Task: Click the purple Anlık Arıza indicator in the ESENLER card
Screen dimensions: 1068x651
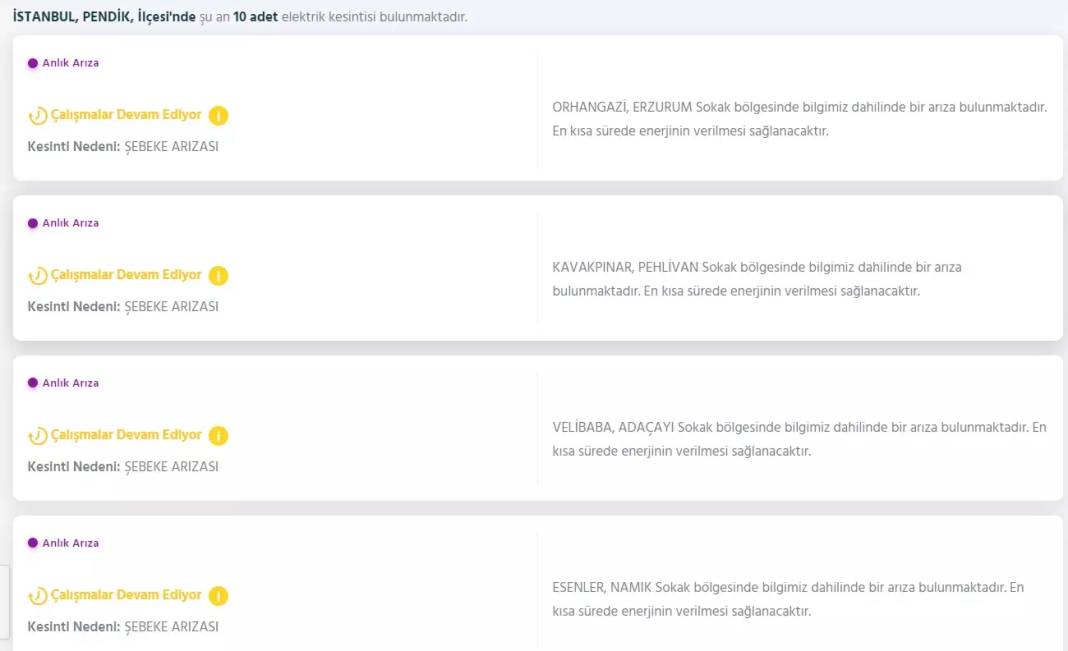Action: click(x=31, y=542)
